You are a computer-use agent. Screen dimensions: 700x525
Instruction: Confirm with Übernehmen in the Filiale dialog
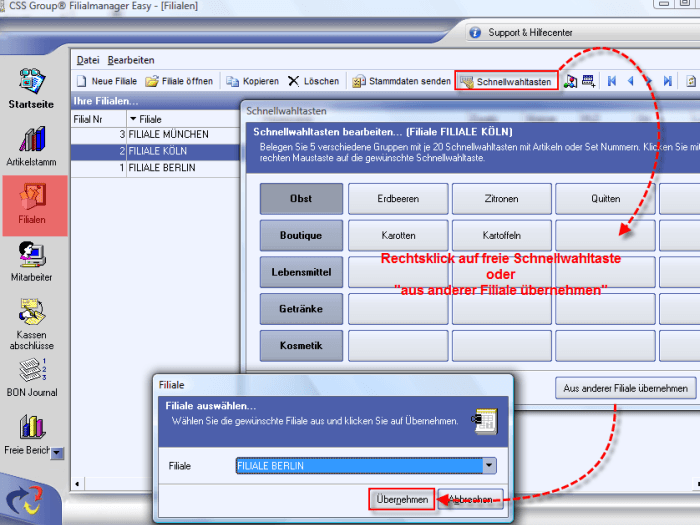click(402, 499)
